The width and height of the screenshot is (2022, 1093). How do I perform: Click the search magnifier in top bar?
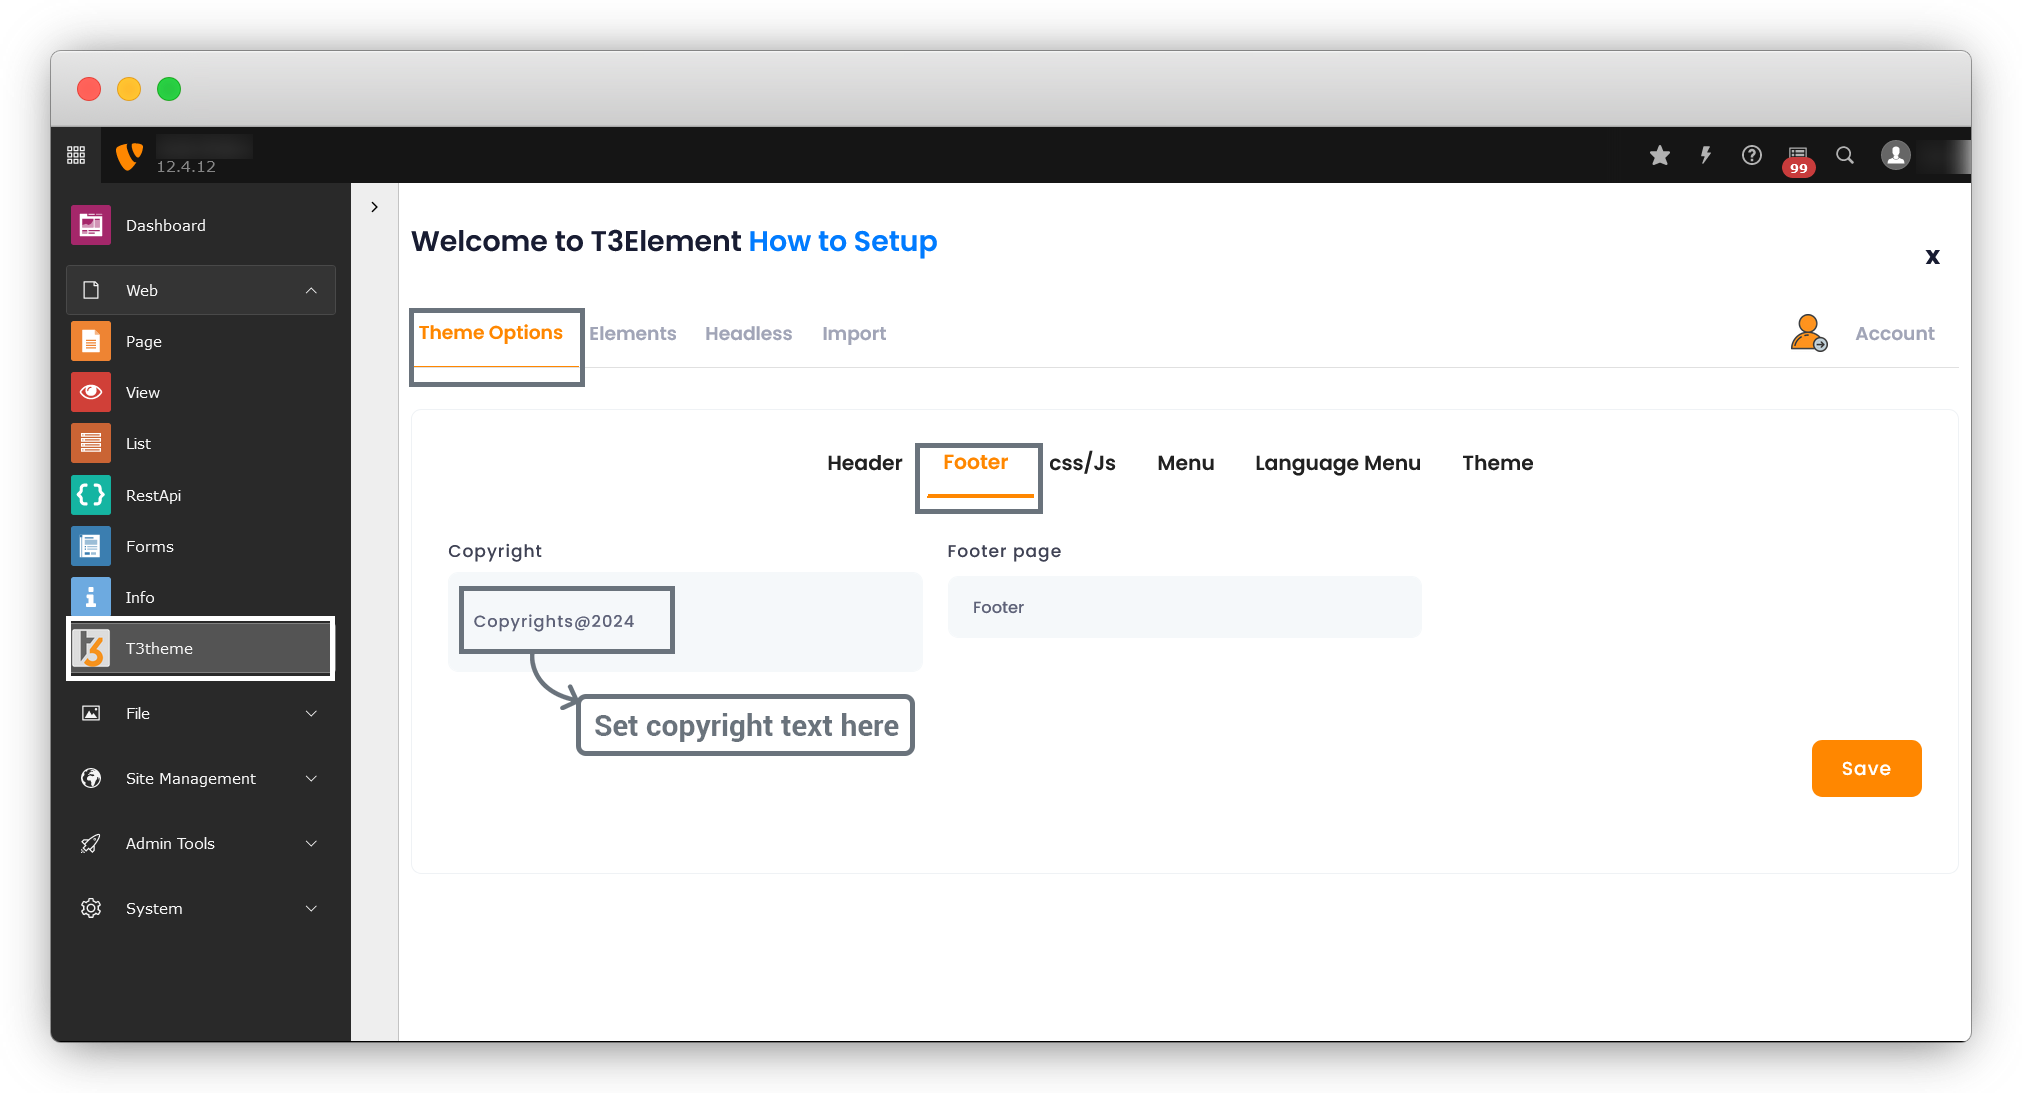(1845, 155)
